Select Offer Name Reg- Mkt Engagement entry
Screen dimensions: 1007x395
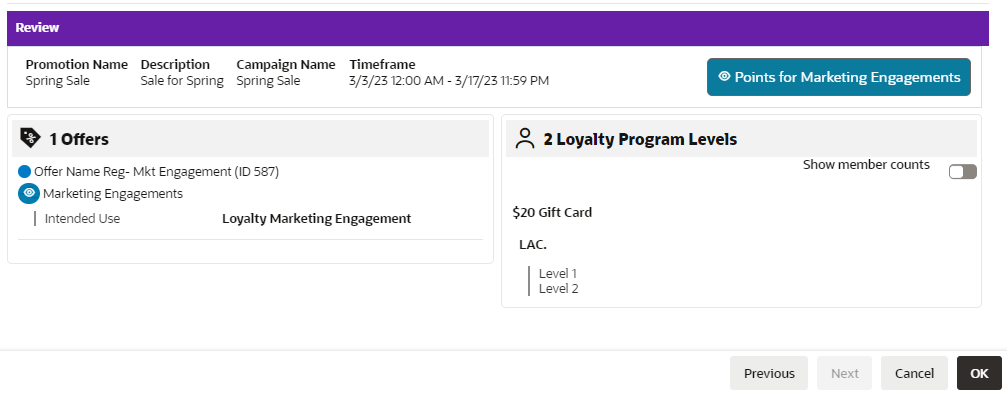[x=156, y=171]
